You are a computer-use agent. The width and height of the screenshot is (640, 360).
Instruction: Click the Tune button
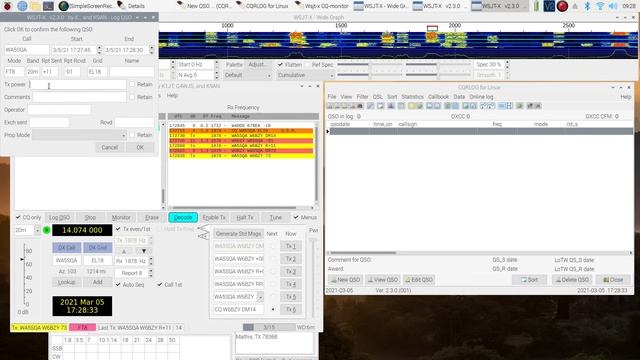pyautogui.click(x=276, y=218)
